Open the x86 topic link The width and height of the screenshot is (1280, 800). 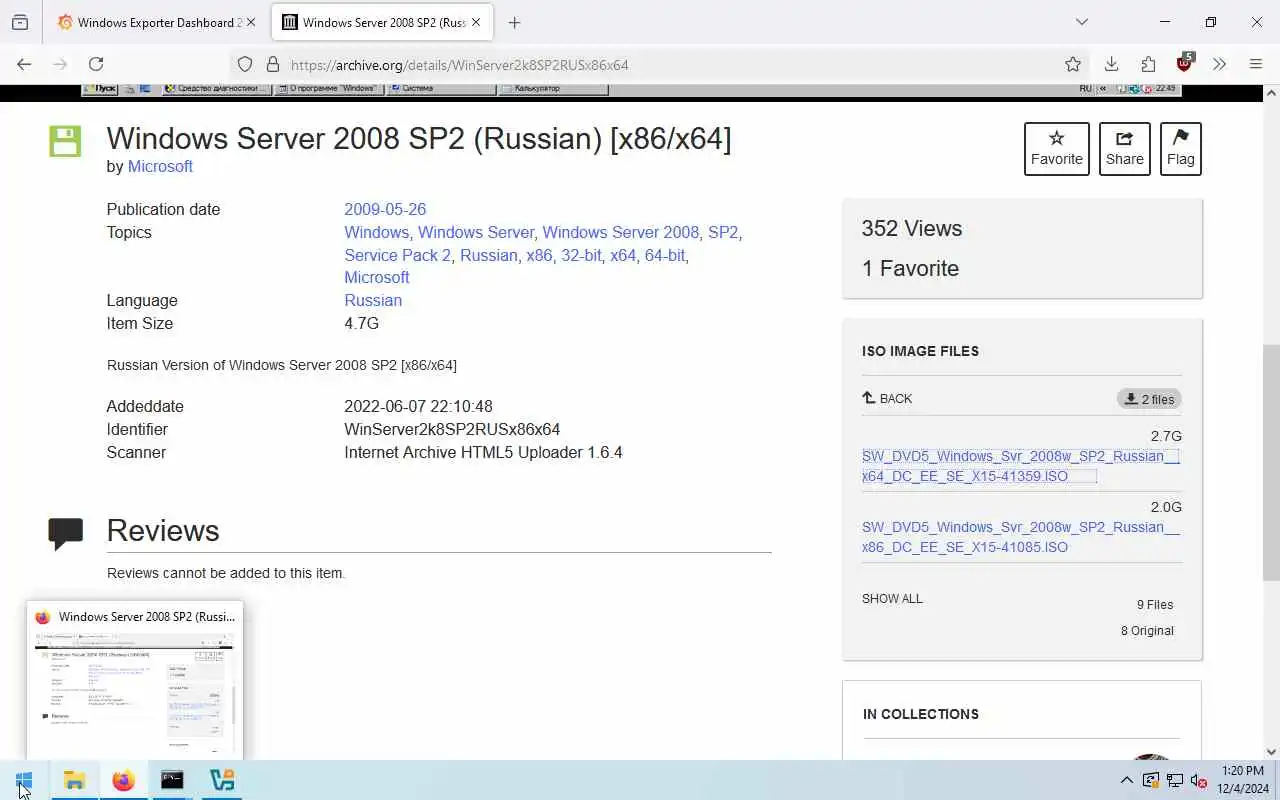539,255
